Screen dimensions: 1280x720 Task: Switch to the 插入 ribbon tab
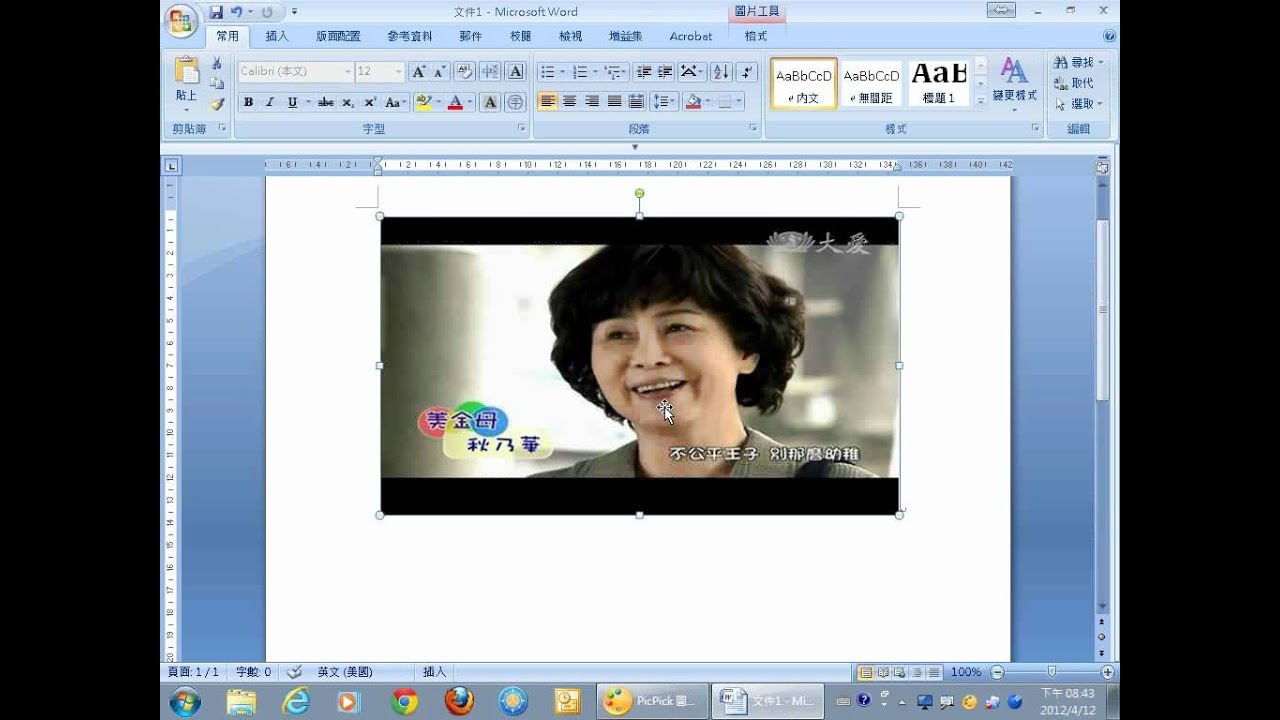(x=277, y=36)
